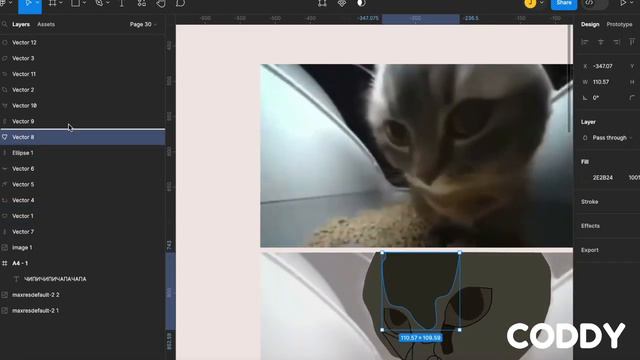640x360 pixels.
Task: Open the Pass through blend dropdown
Action: [612, 138]
